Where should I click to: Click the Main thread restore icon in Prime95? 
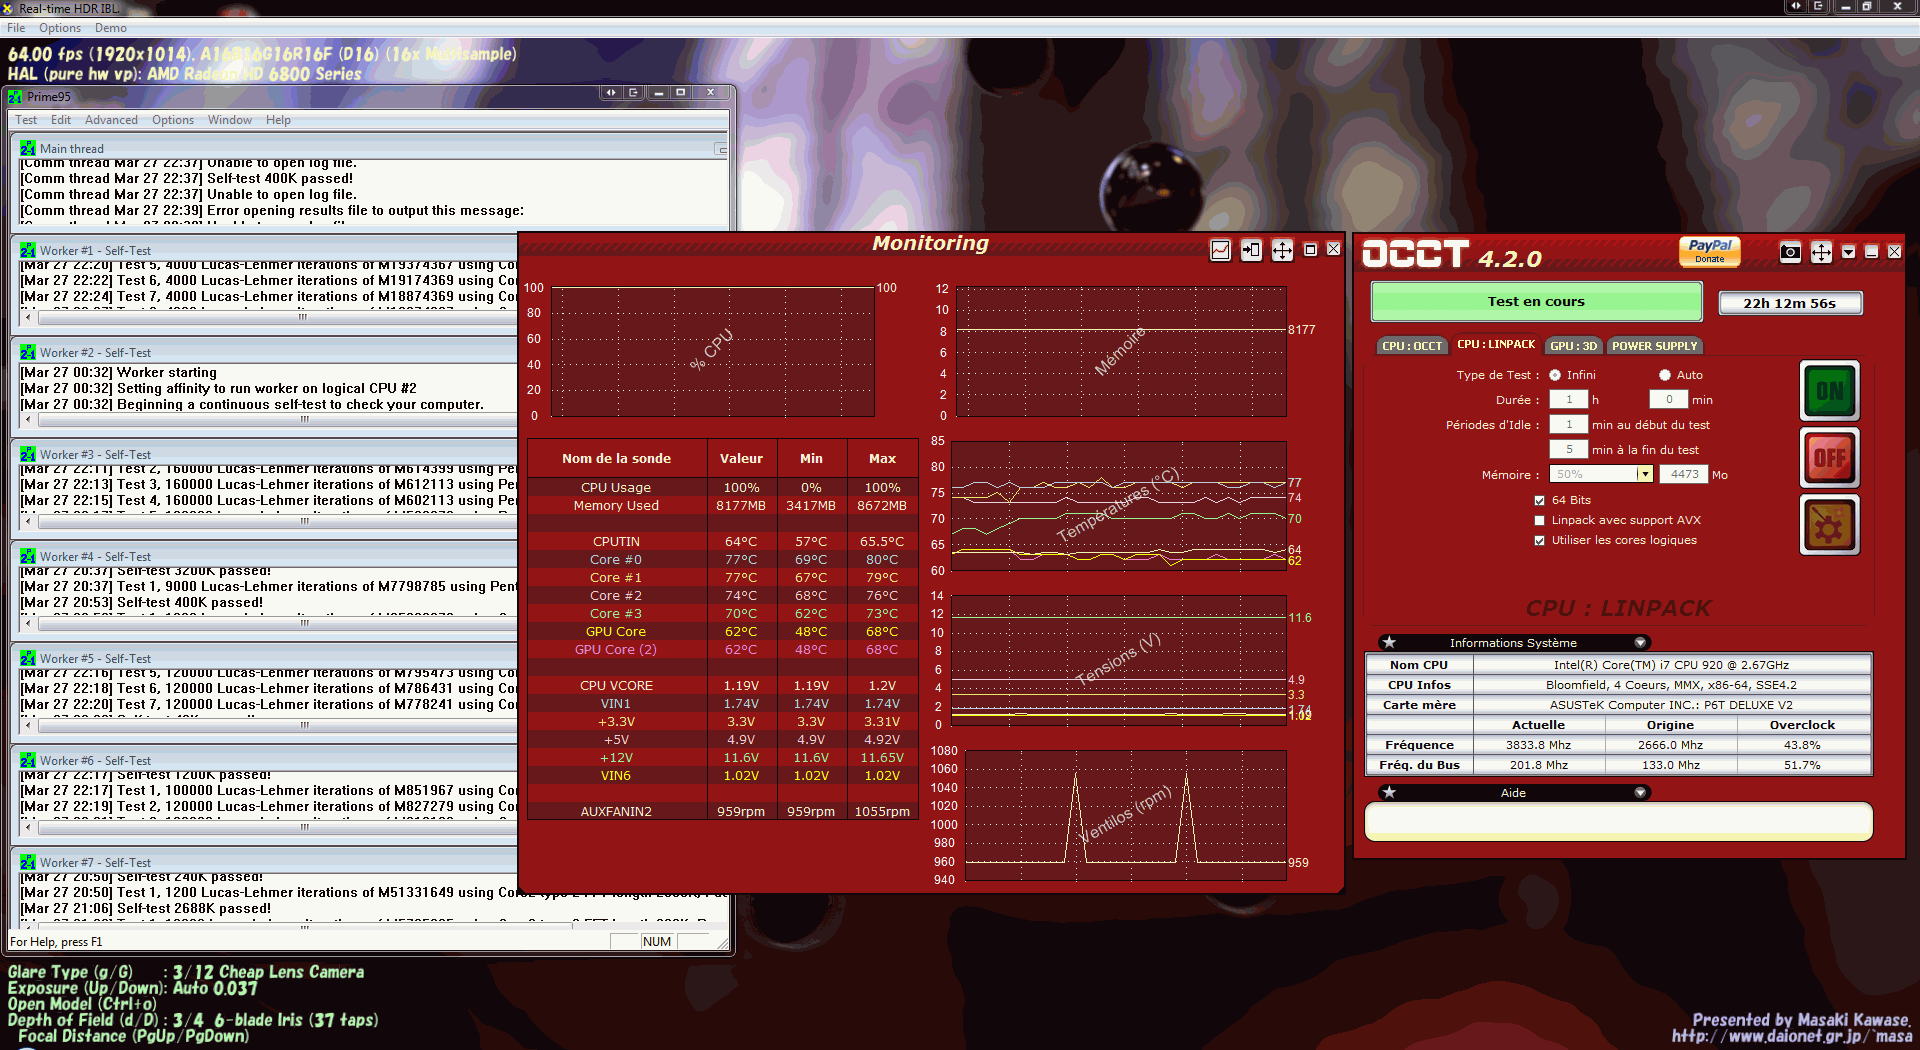(721, 149)
